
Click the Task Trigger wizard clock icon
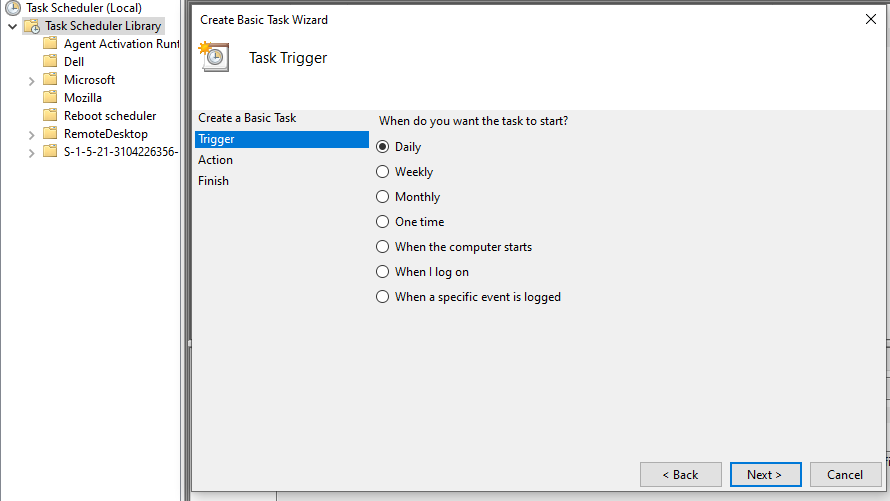coord(214,57)
